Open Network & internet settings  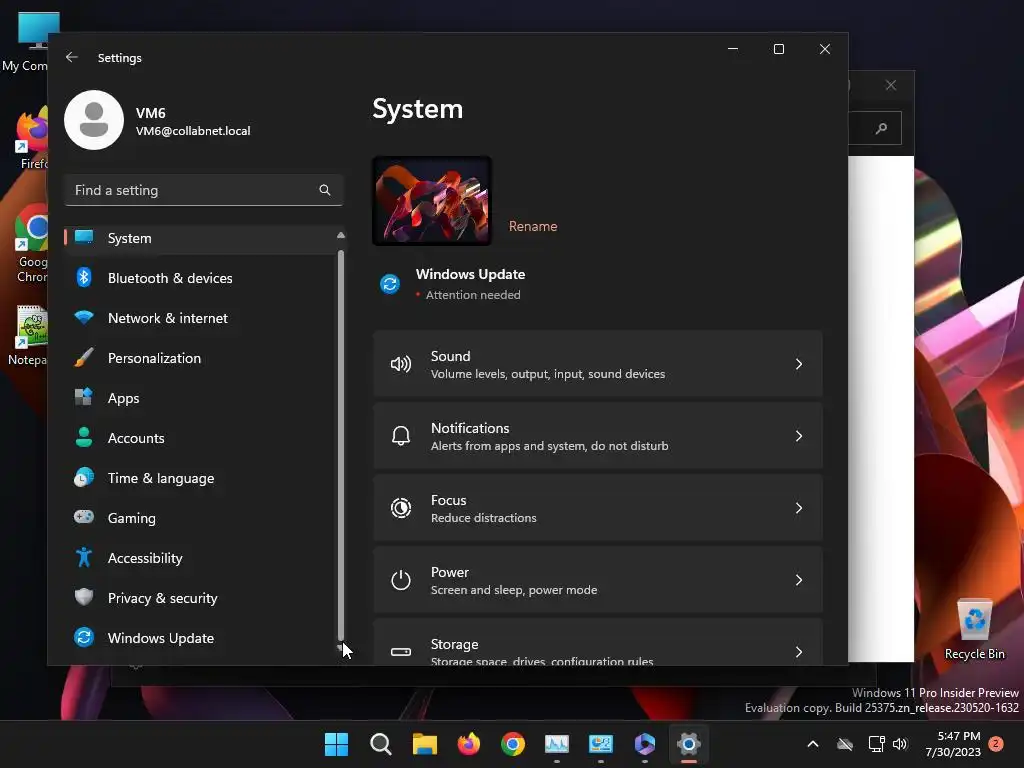[204, 318]
